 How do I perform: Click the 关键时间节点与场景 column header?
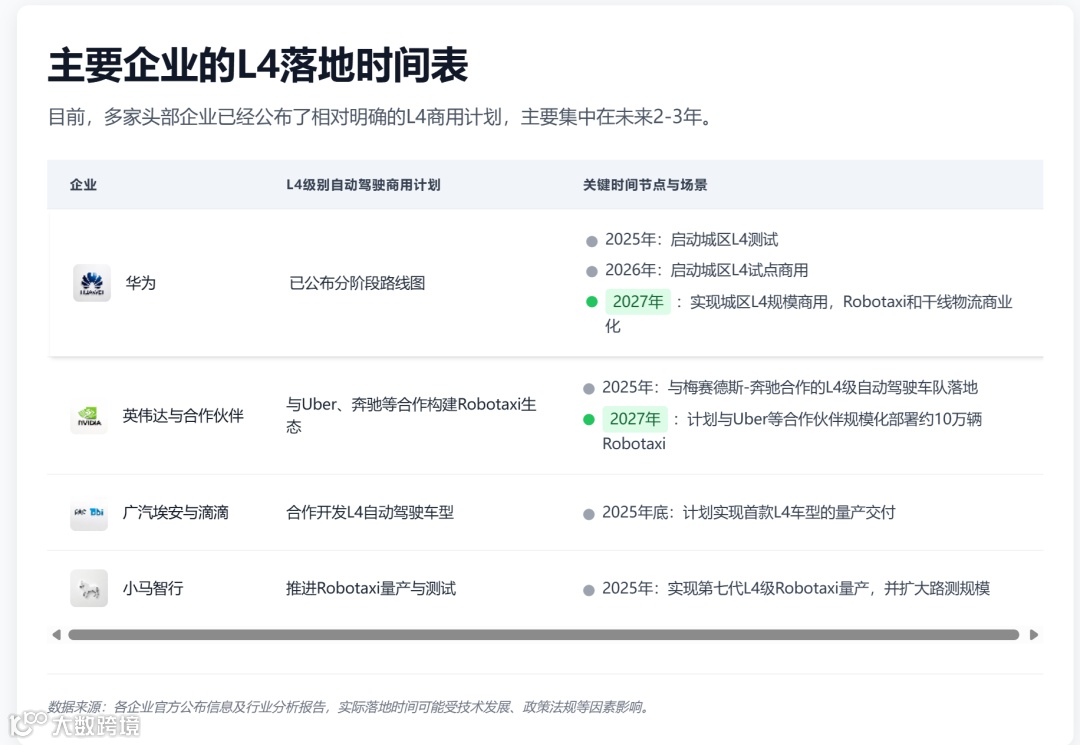[x=645, y=185]
